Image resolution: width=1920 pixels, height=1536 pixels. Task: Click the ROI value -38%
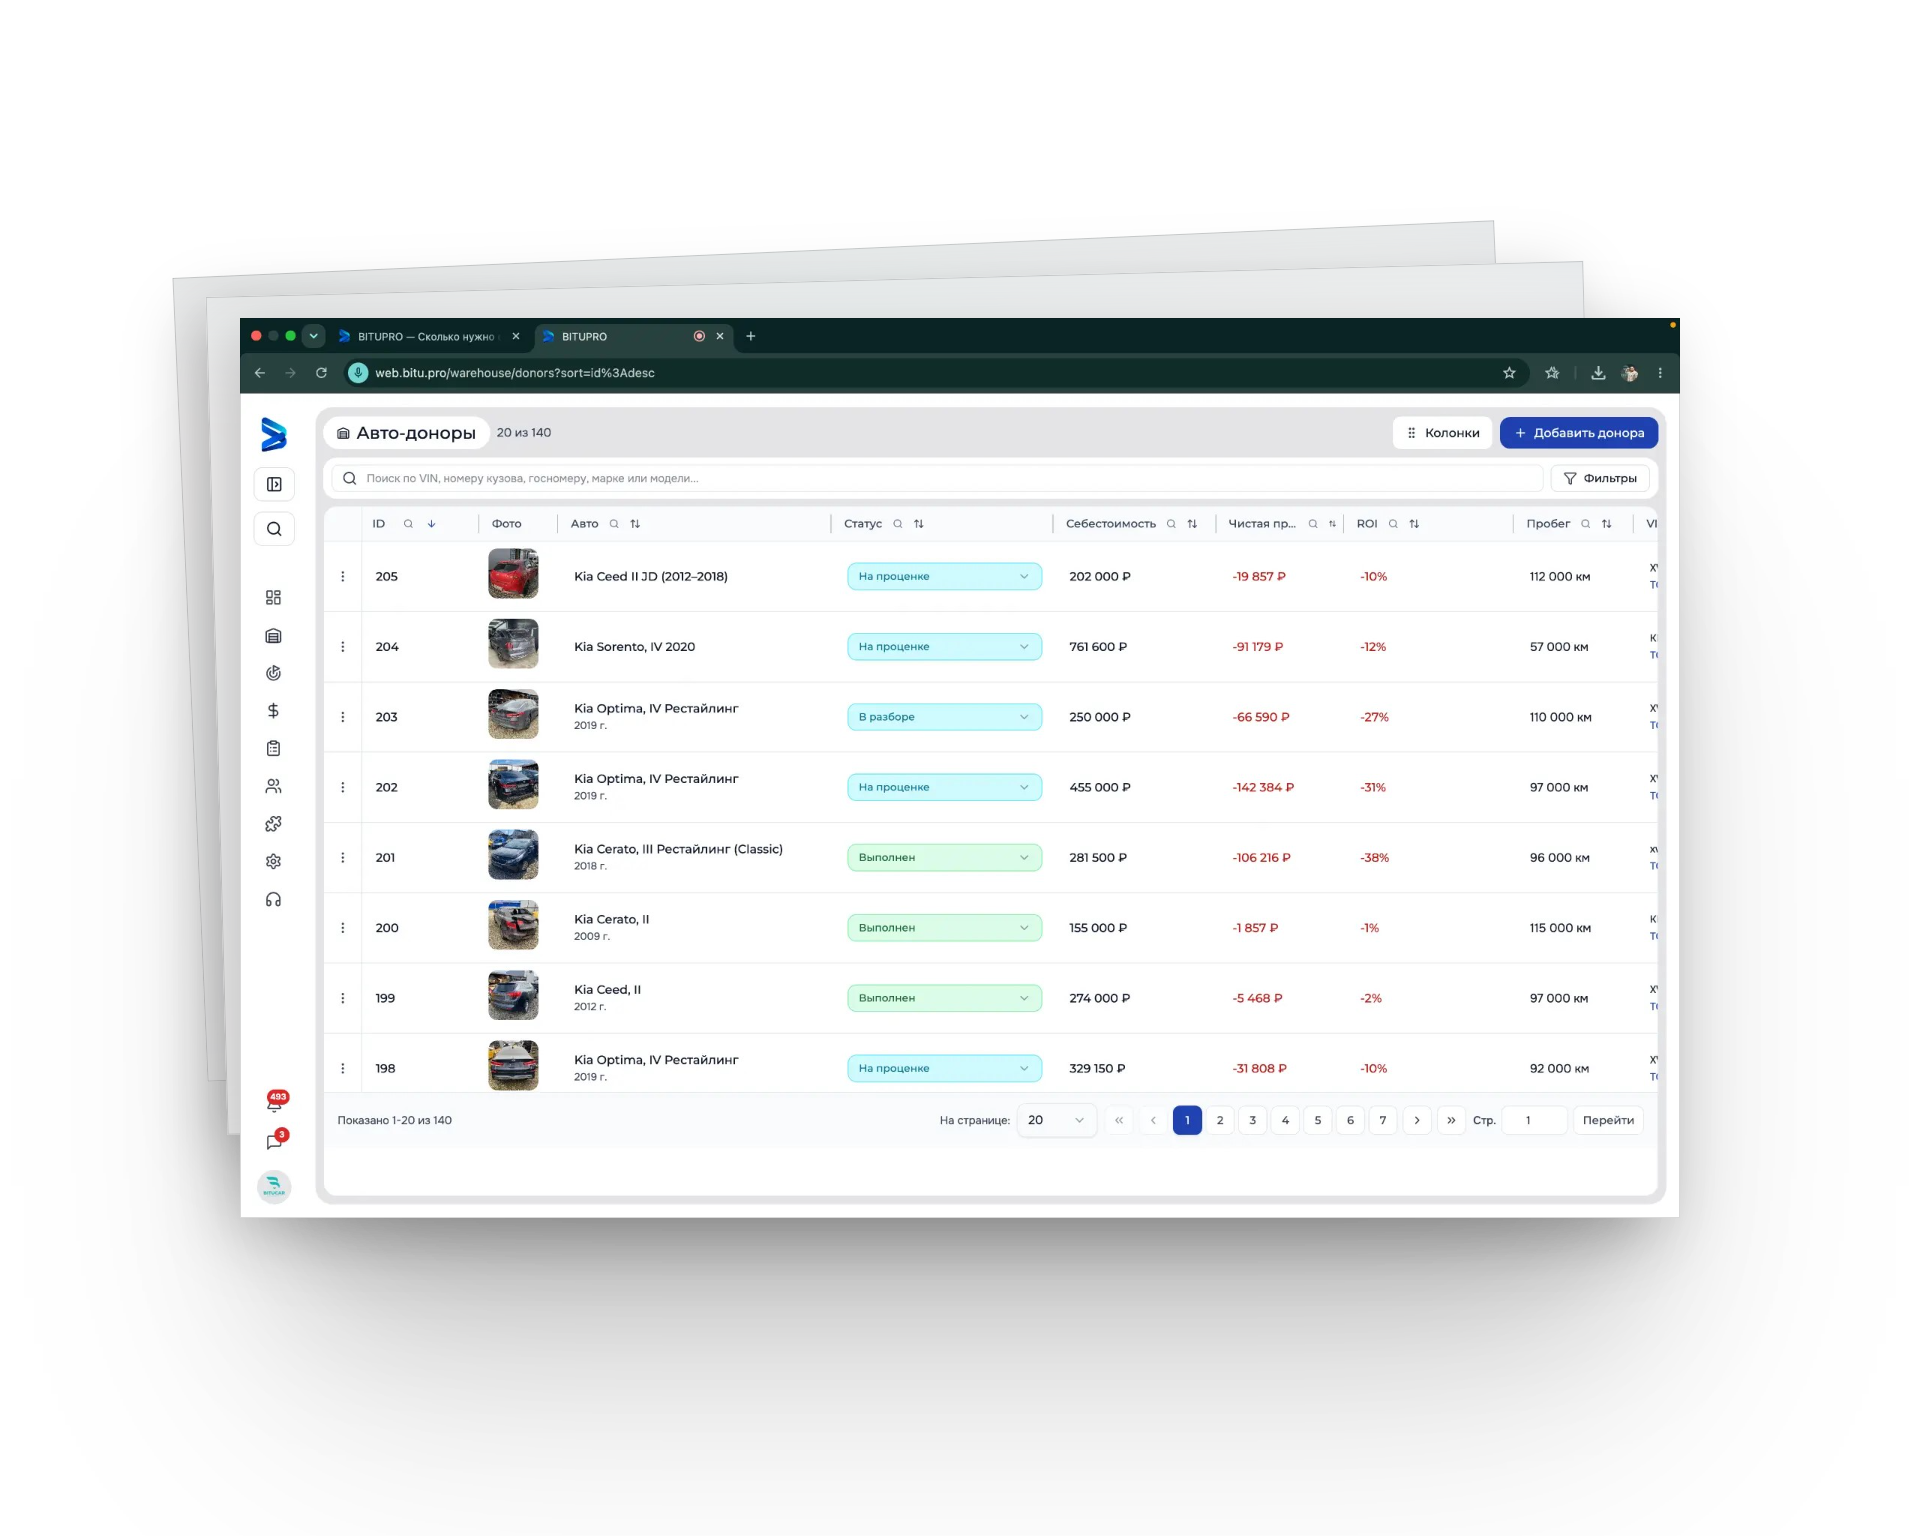point(1374,858)
